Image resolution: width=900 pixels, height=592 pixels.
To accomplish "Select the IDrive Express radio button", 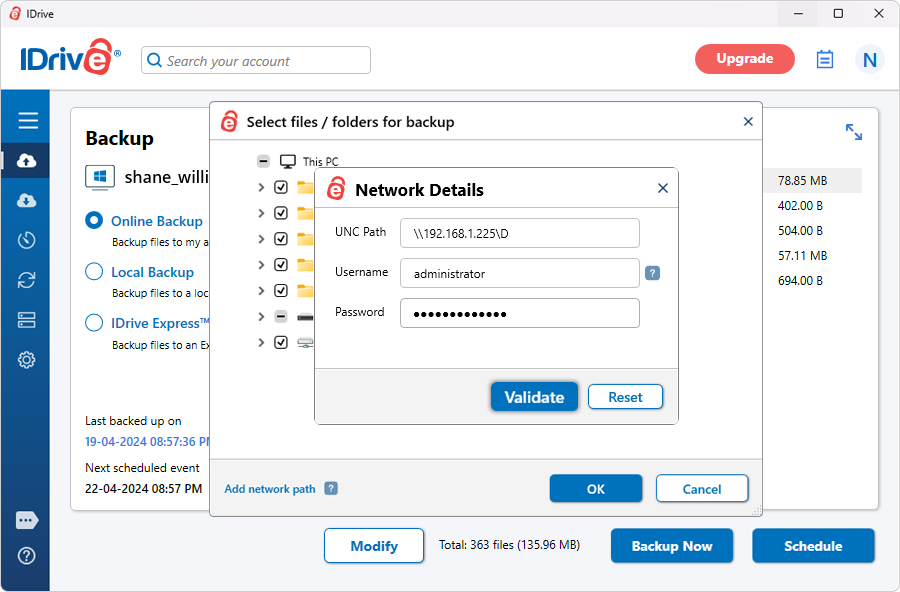I will [x=94, y=323].
